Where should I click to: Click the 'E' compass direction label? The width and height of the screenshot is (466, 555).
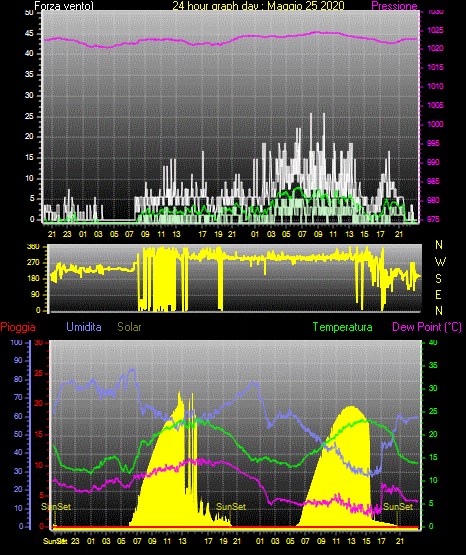click(x=439, y=294)
